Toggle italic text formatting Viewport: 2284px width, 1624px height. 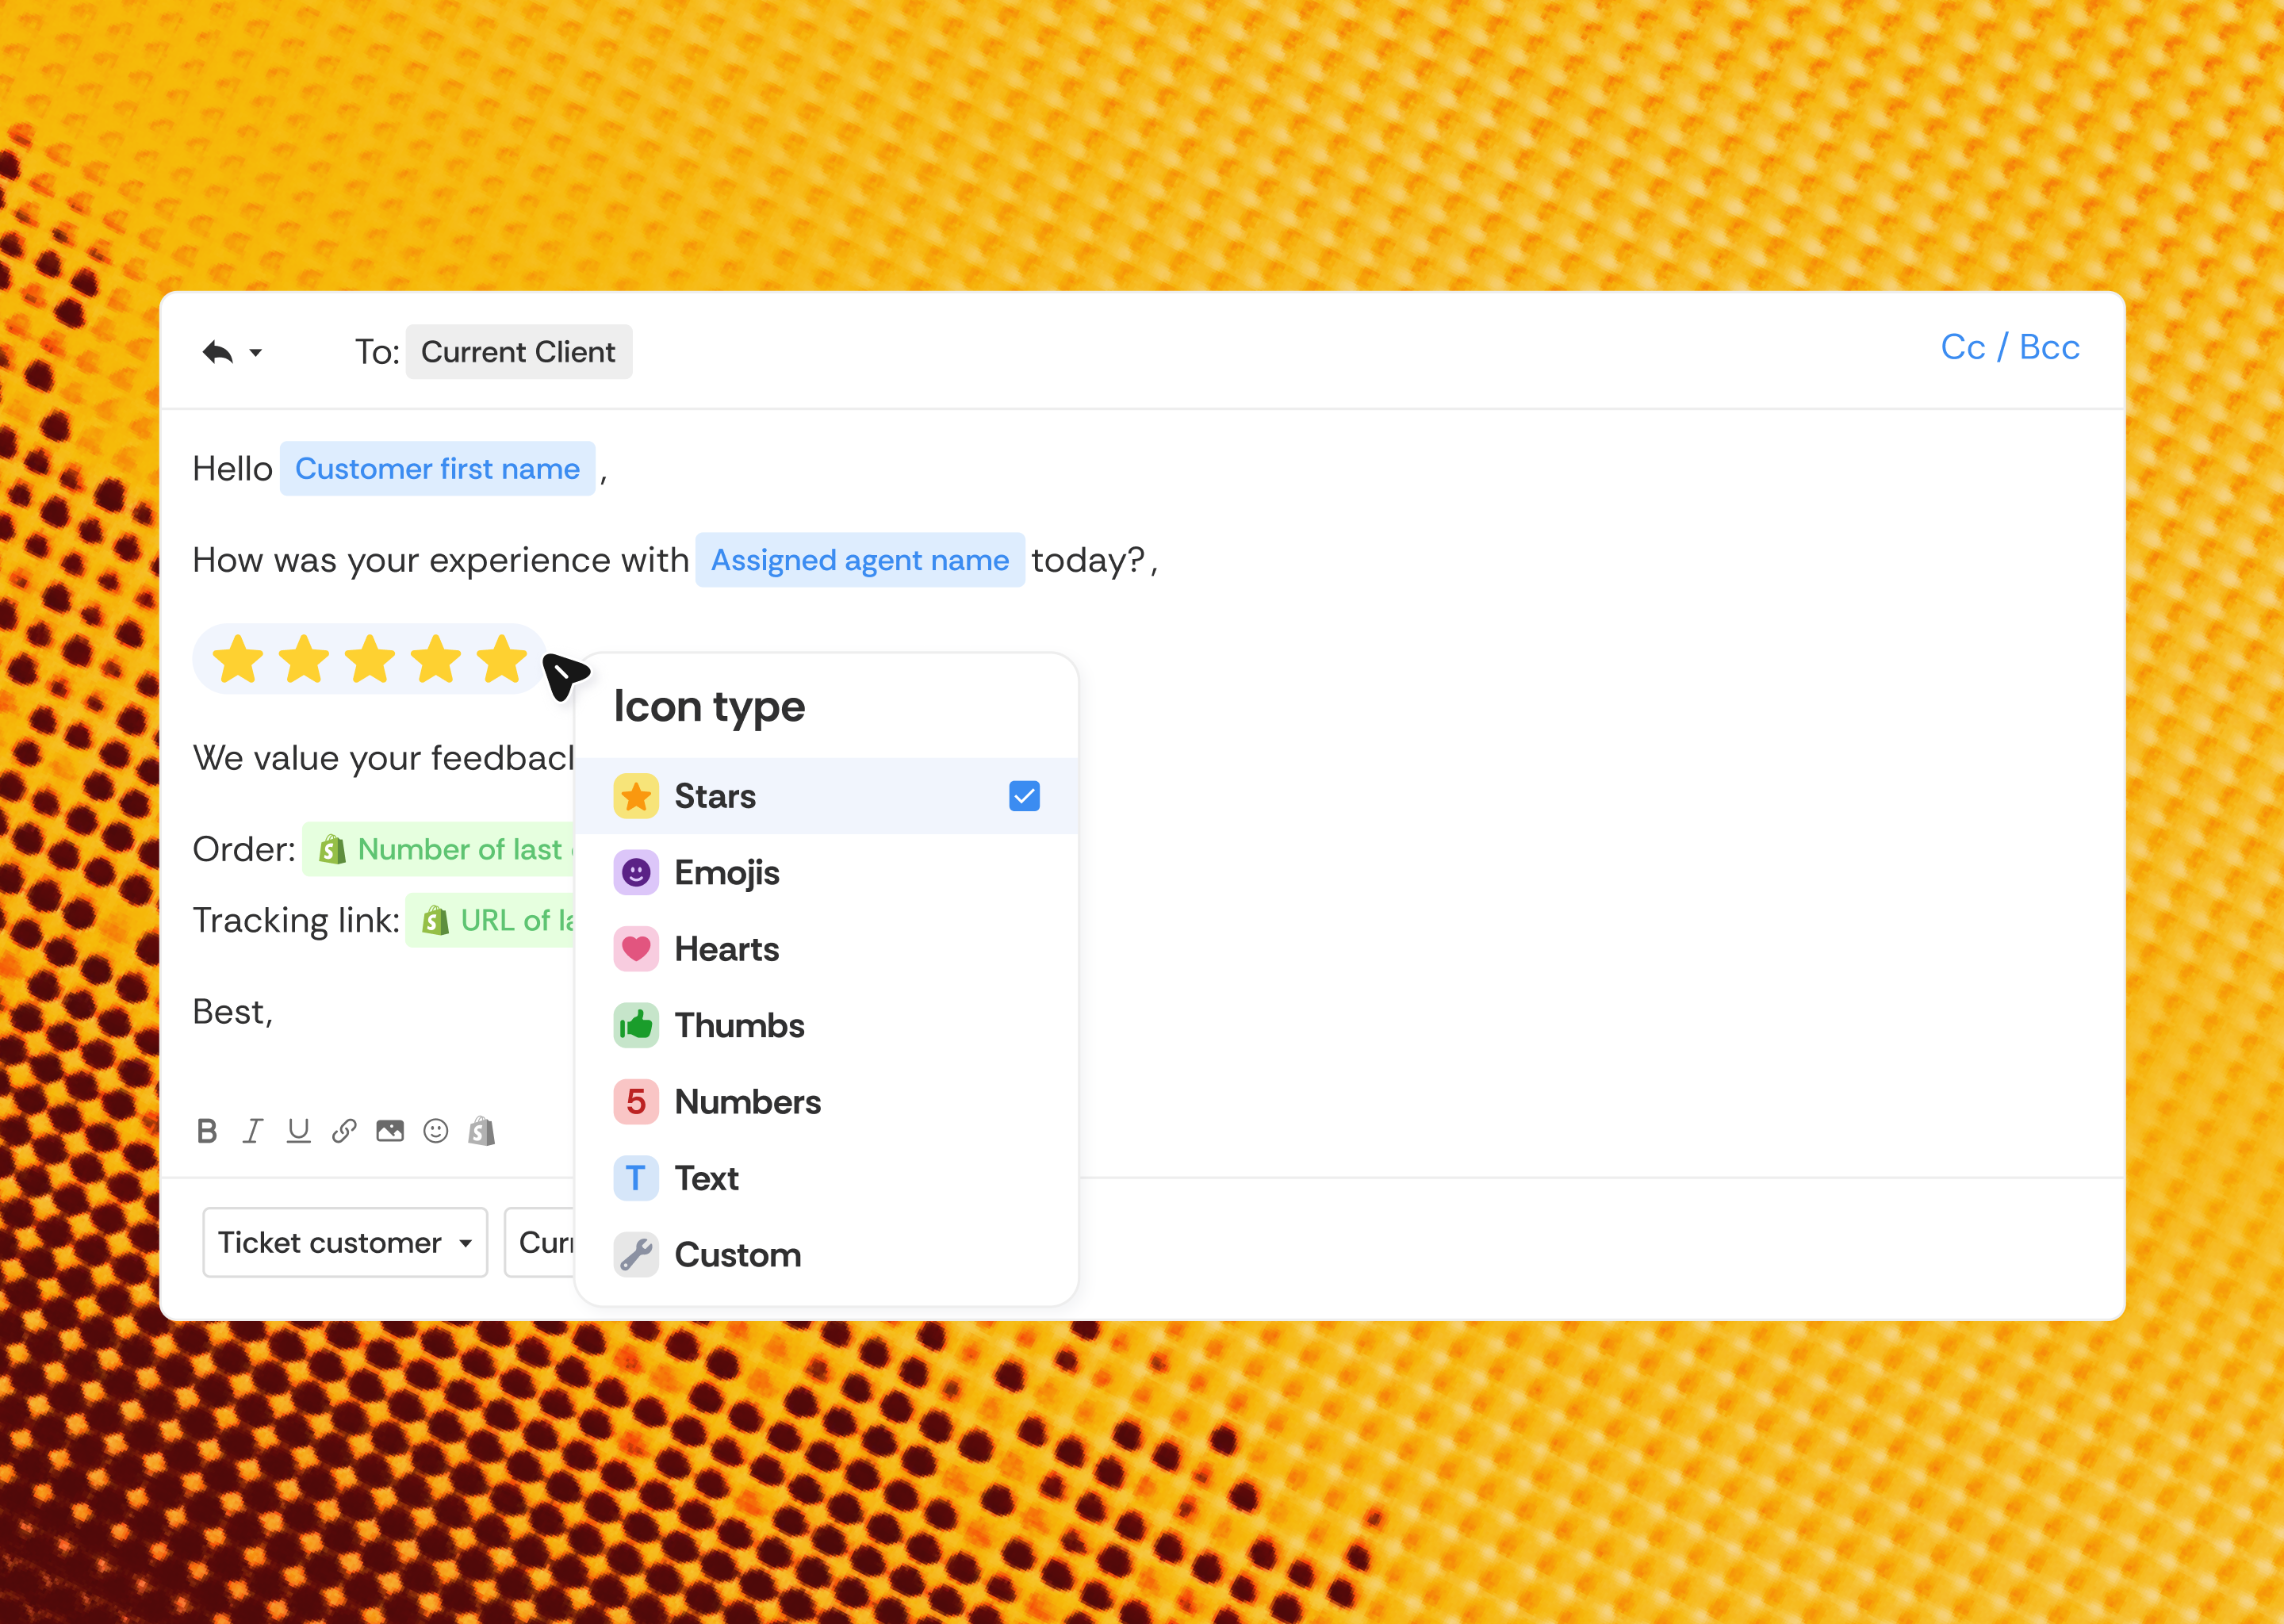click(x=253, y=1131)
